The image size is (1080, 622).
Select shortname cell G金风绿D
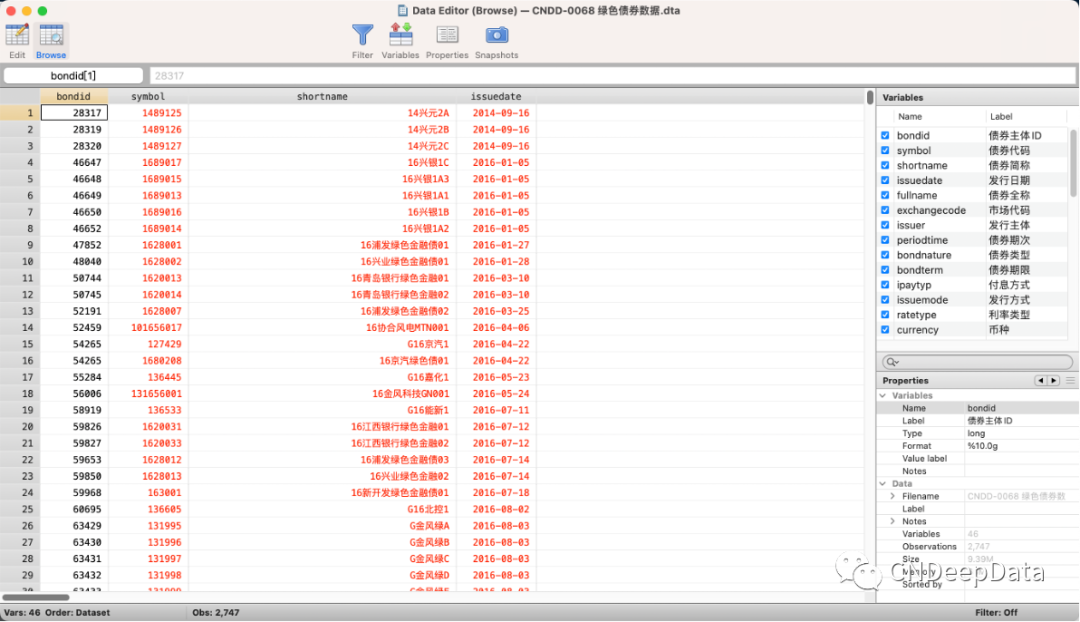pyautogui.click(x=322, y=575)
